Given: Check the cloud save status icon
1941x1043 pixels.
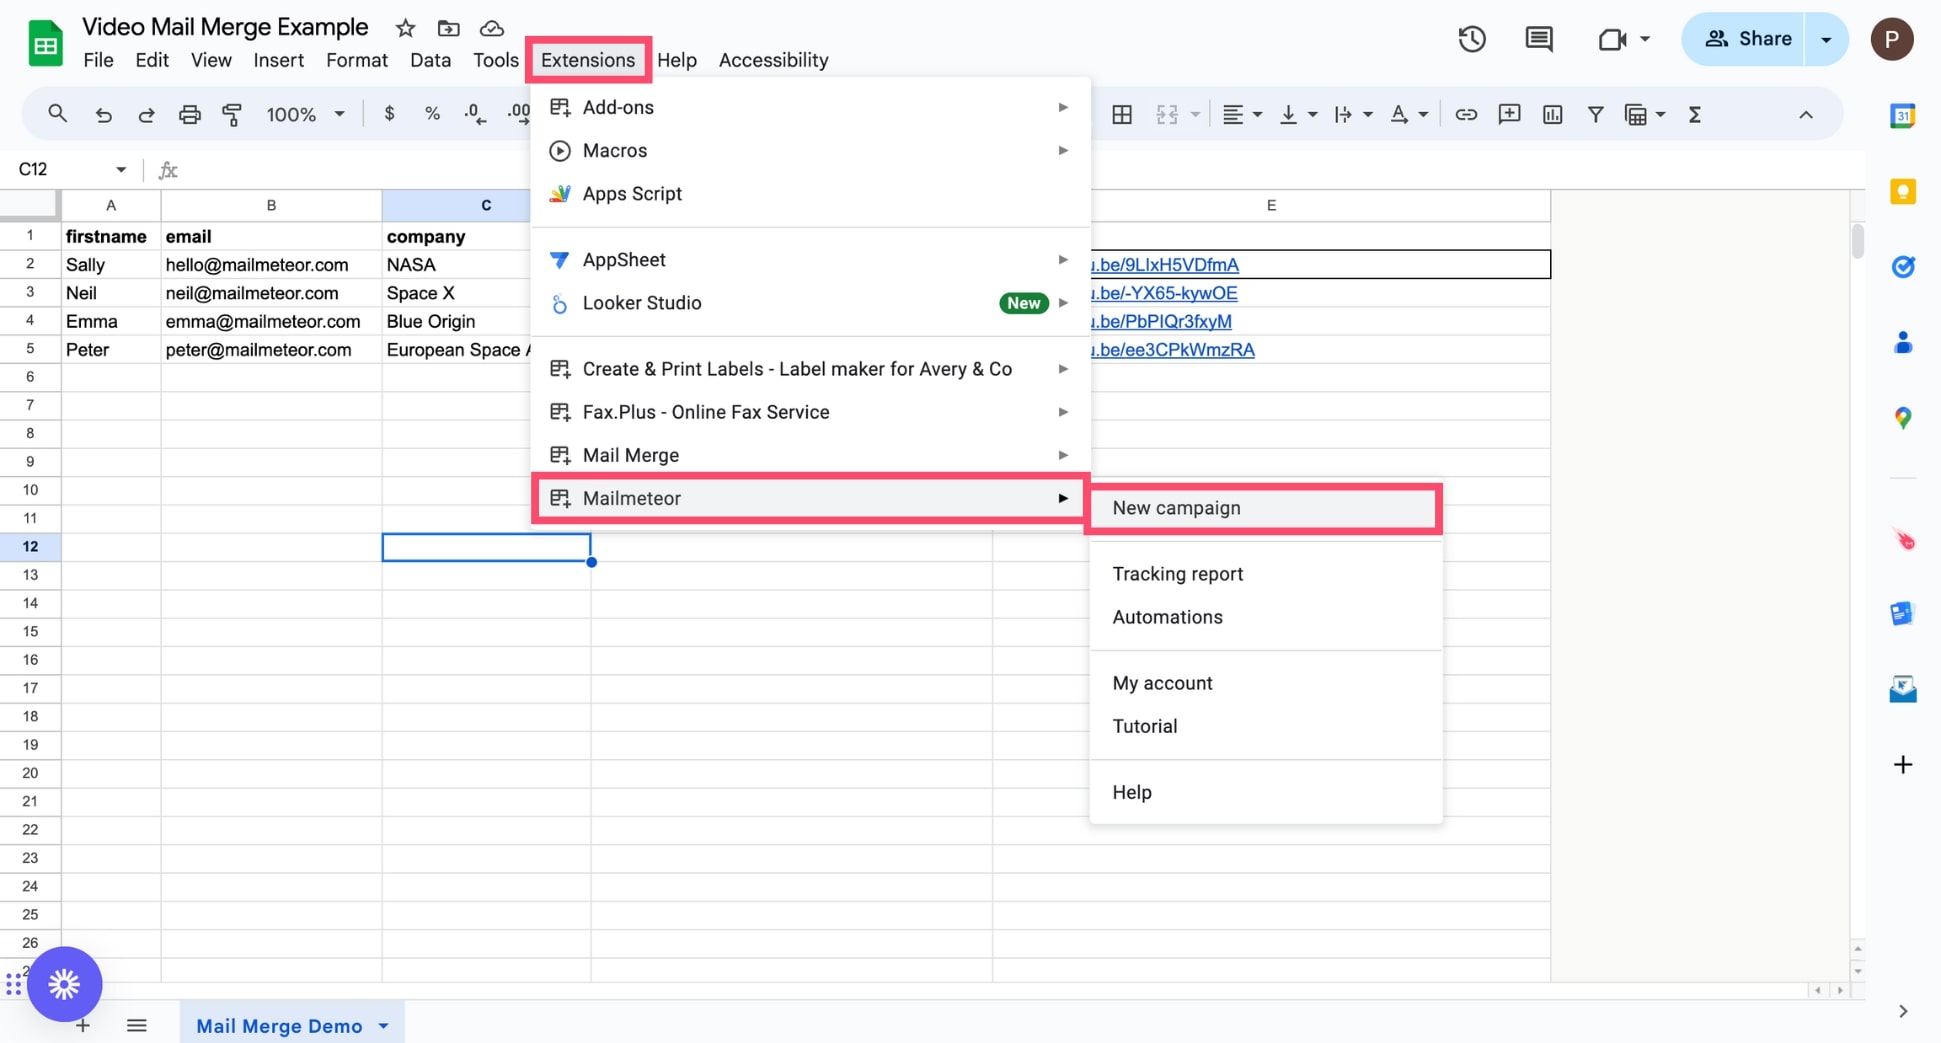Looking at the screenshot, I should (491, 28).
